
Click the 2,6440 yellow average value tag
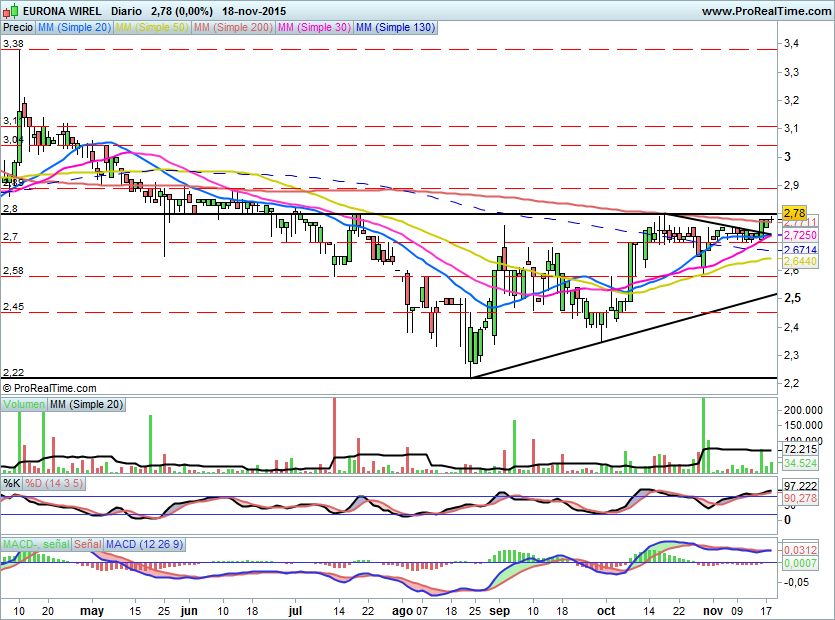(x=799, y=261)
